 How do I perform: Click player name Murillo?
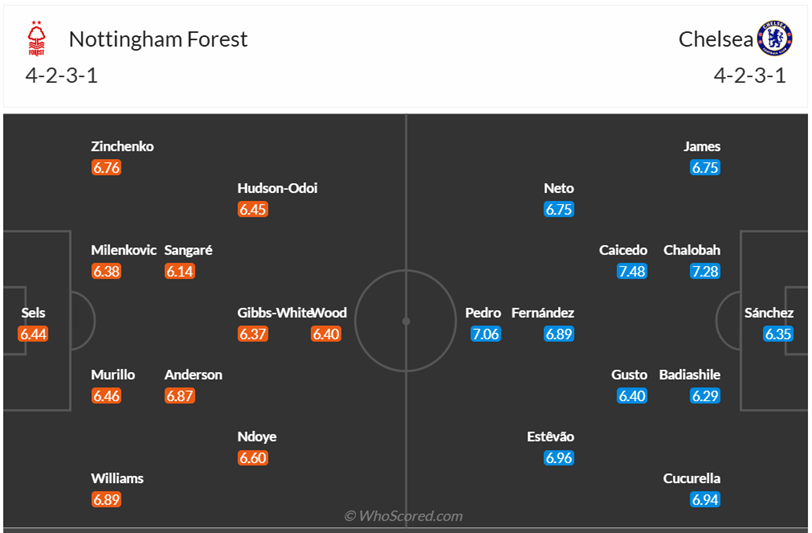[x=113, y=374]
